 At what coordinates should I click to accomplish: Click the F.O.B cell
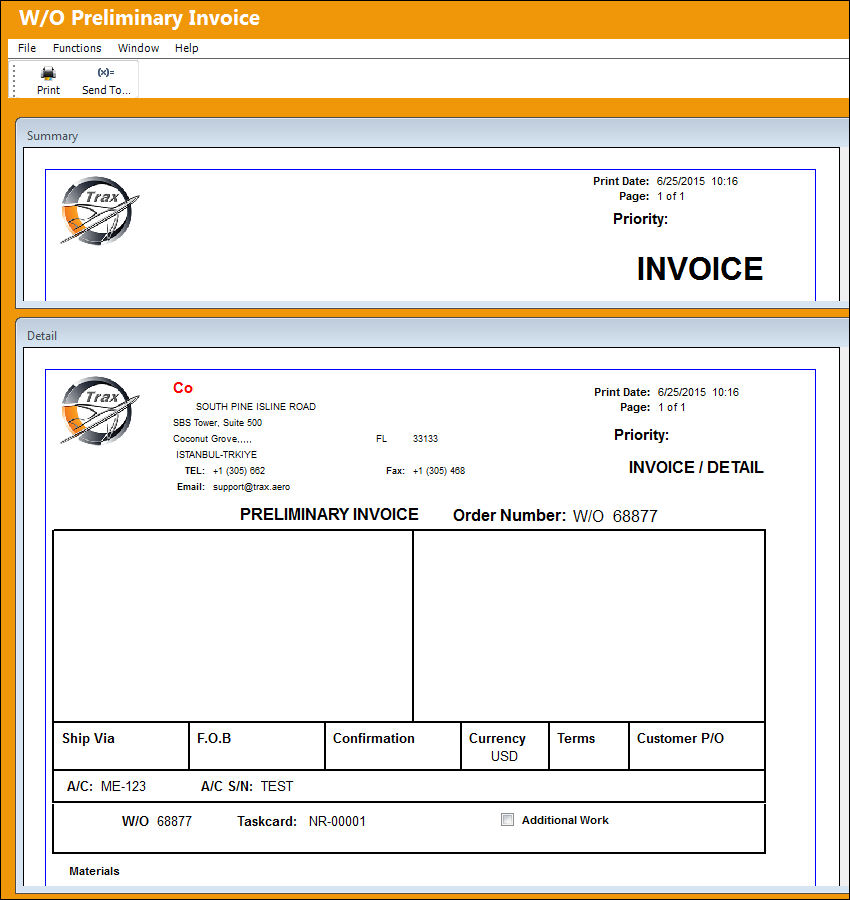[x=257, y=746]
